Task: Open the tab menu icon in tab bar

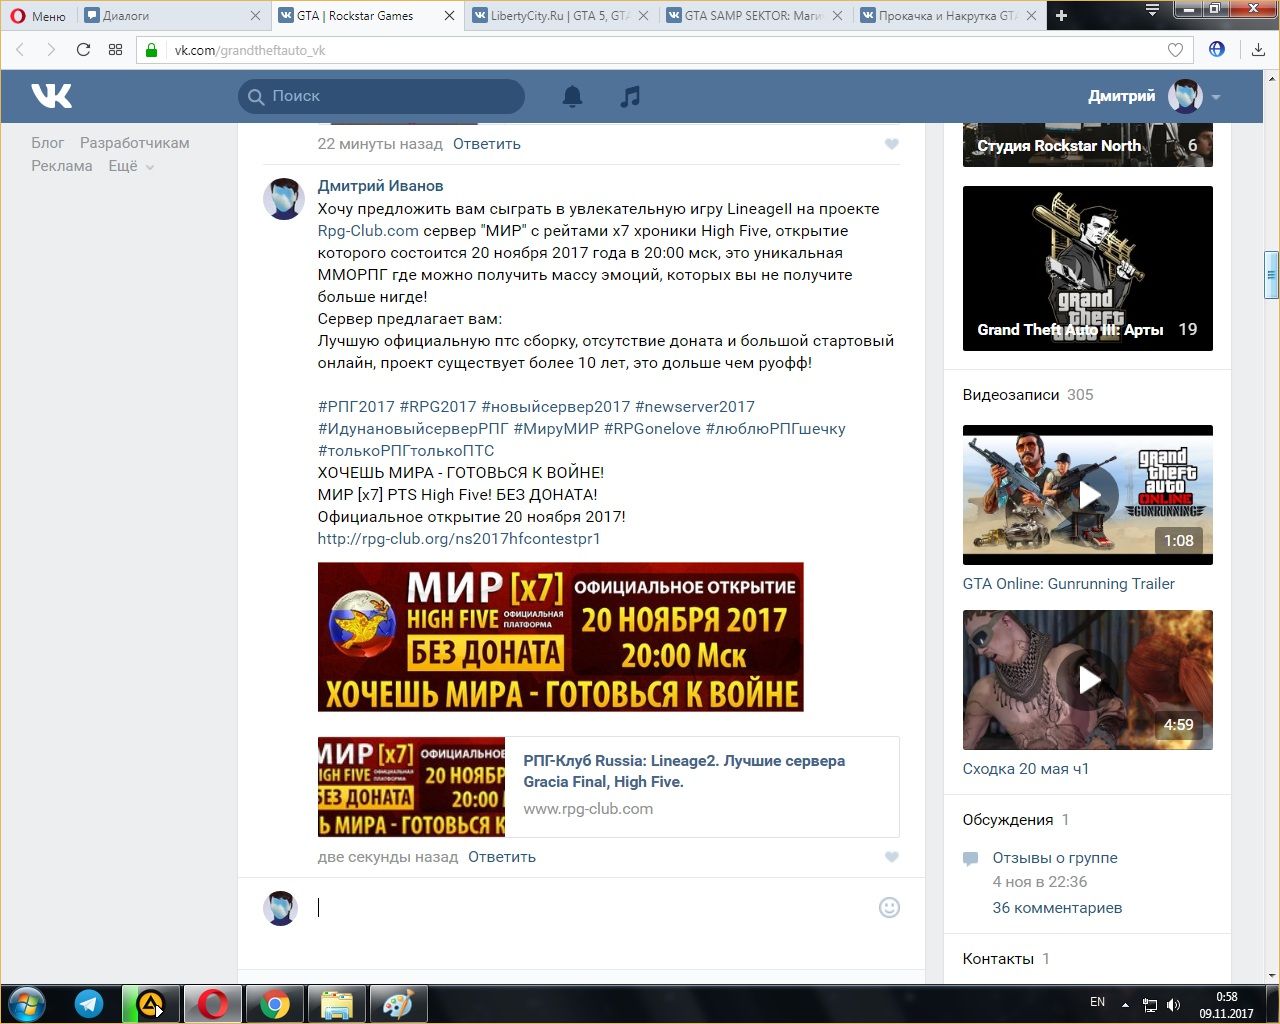Action: coord(1153,10)
